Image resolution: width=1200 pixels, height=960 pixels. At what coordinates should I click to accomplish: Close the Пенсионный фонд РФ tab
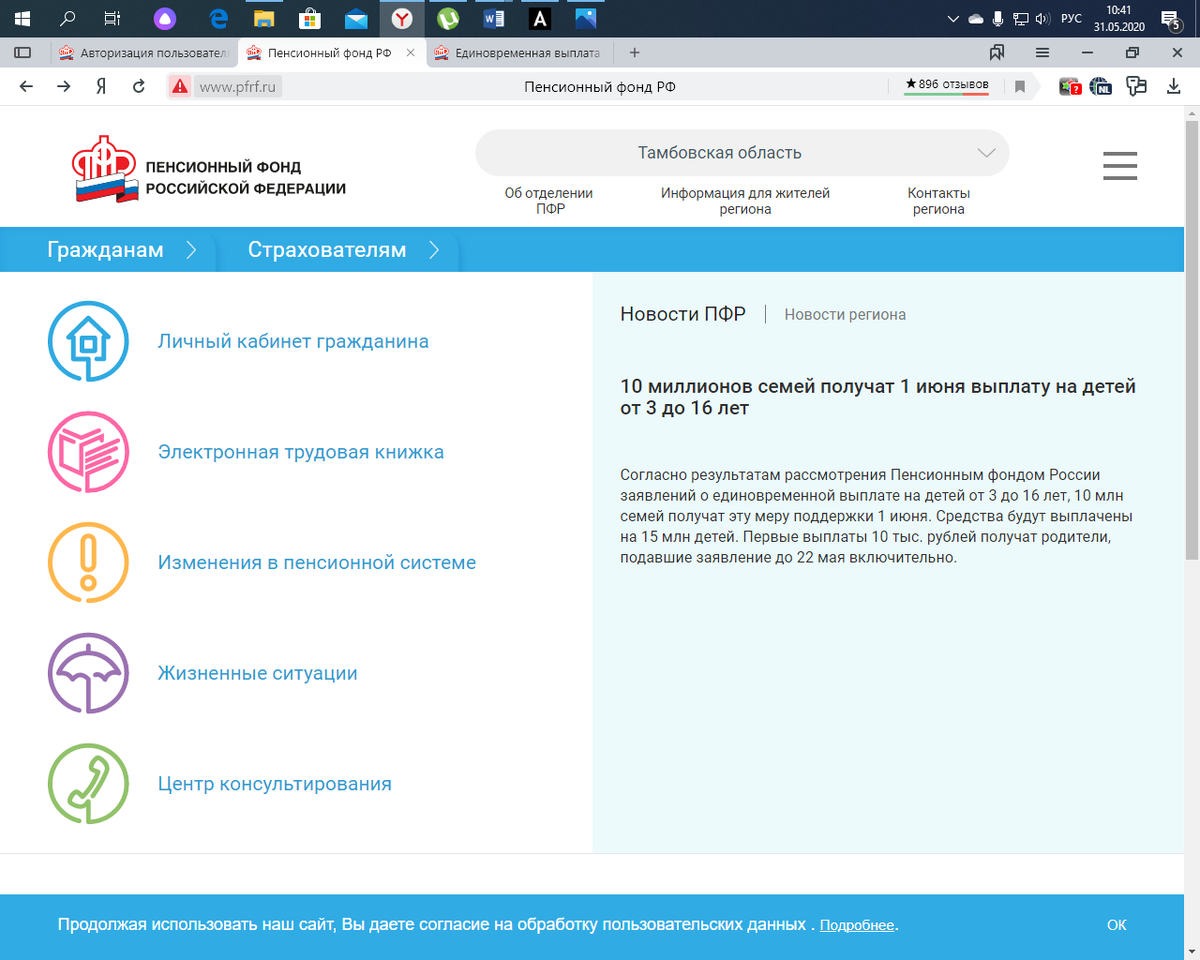click(410, 53)
